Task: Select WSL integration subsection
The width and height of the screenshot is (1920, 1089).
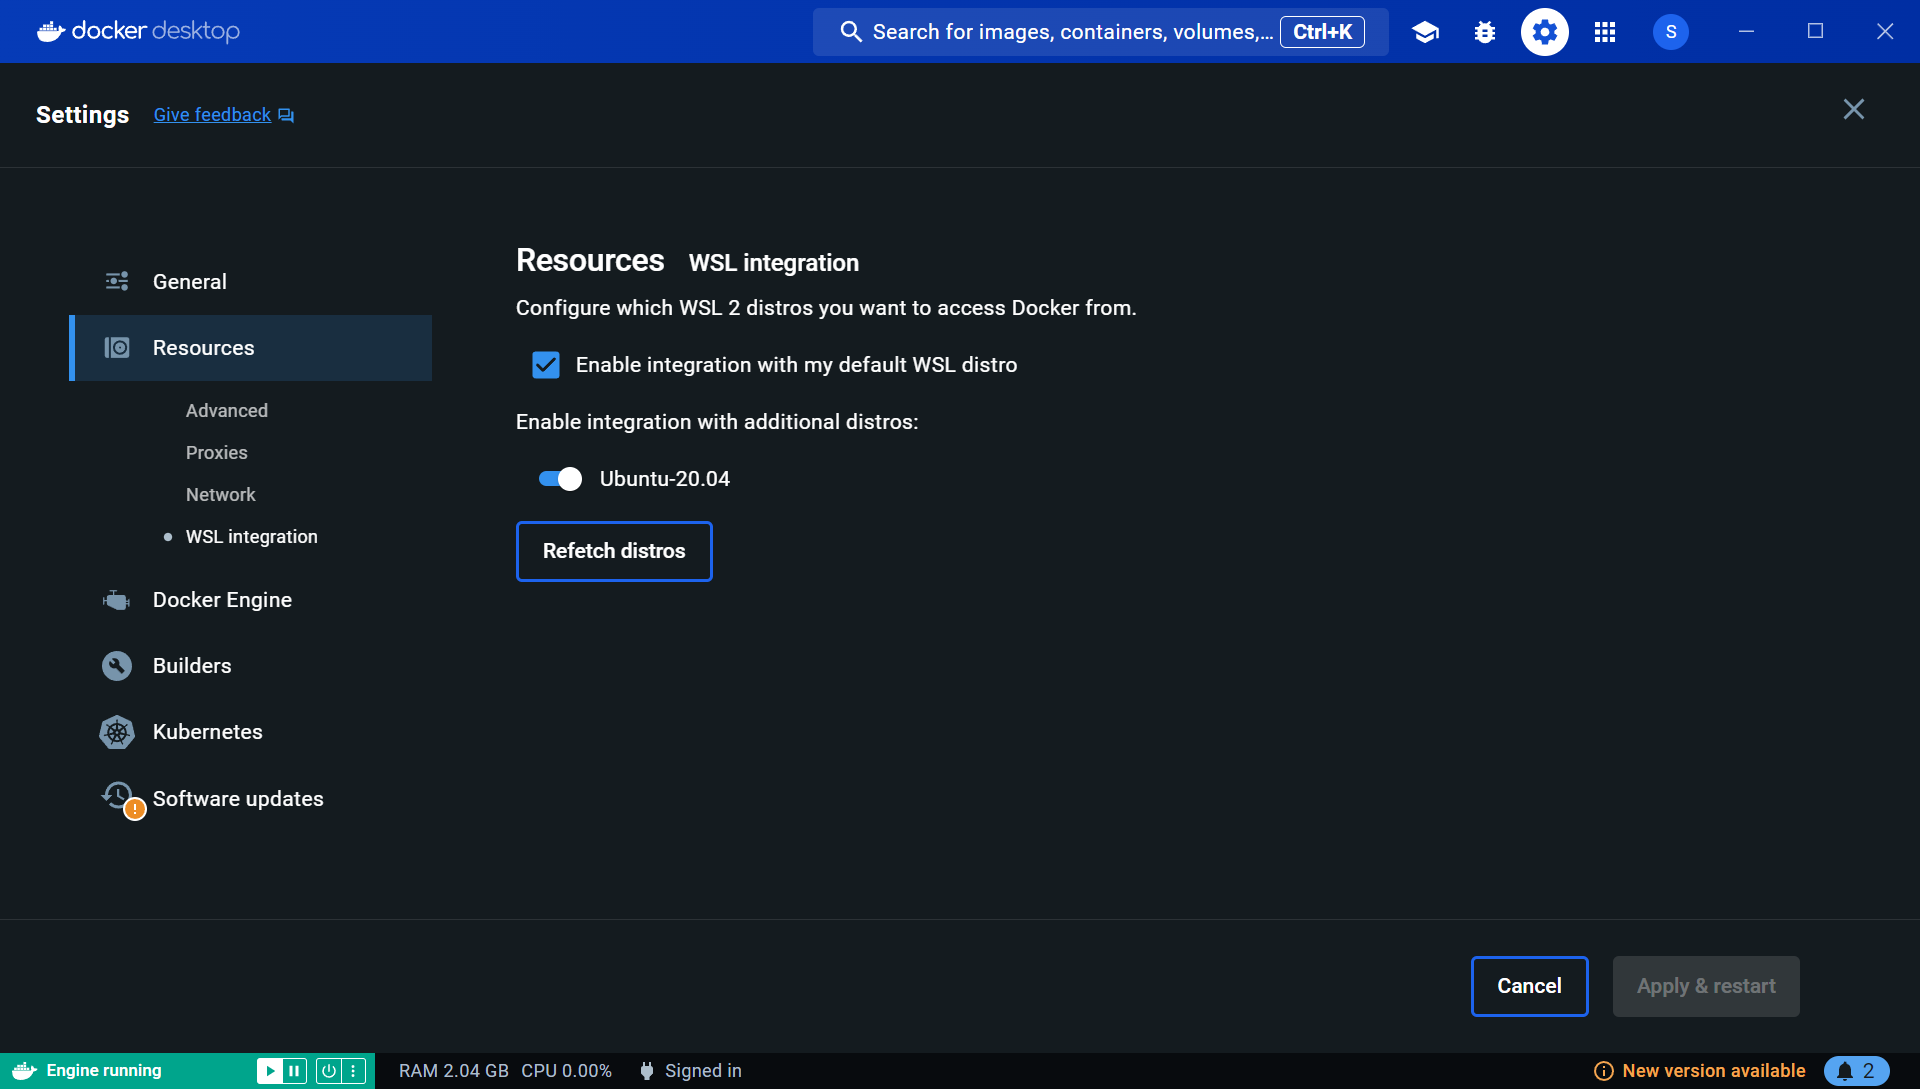Action: point(252,537)
